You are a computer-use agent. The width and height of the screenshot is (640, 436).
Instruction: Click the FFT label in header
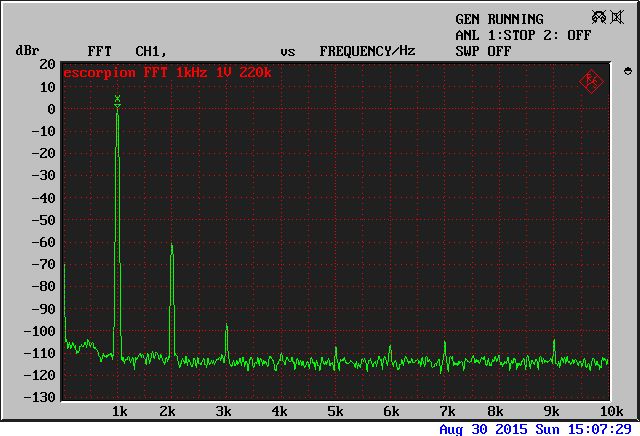point(100,50)
